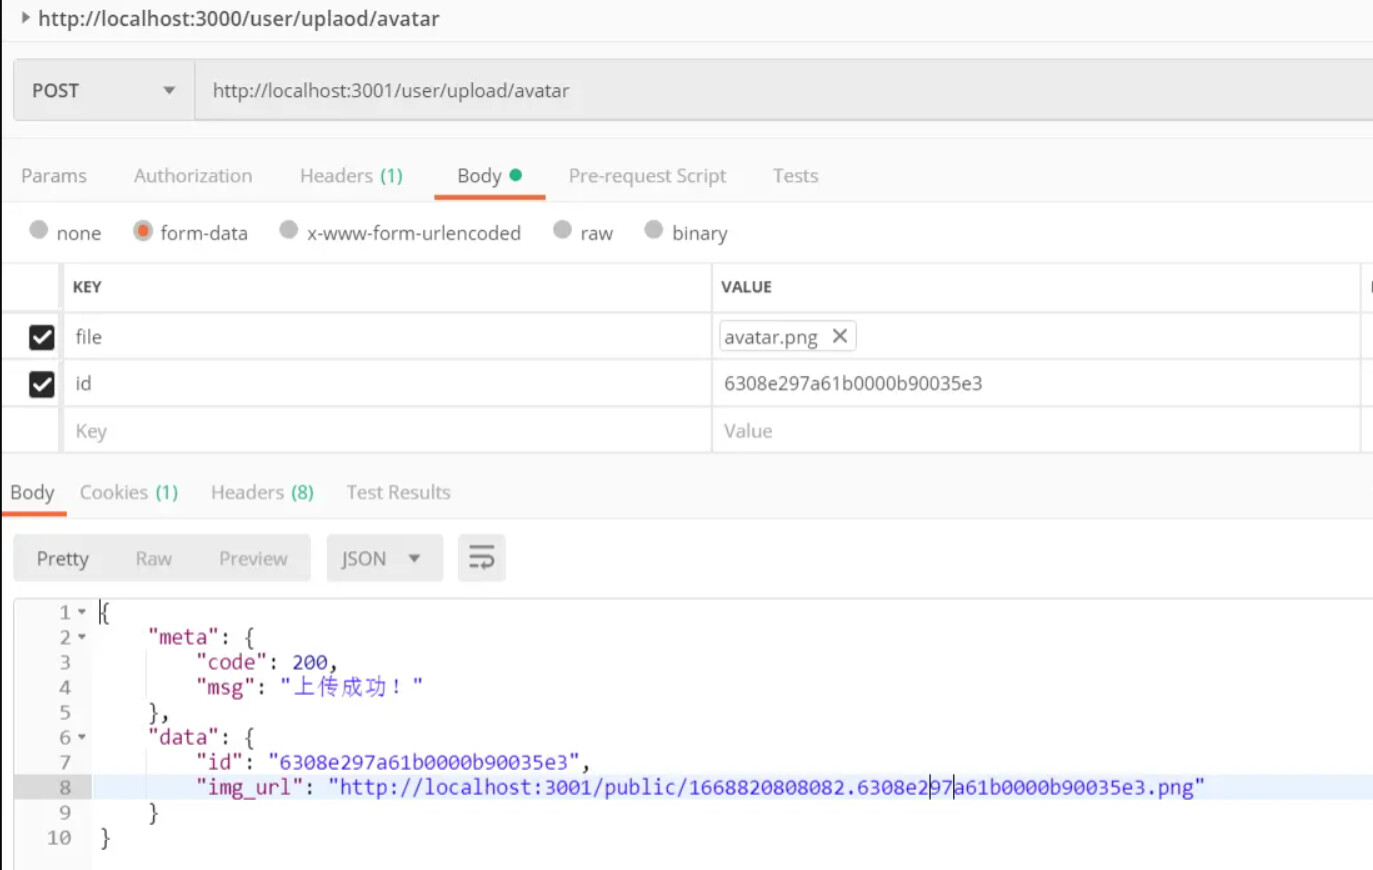
Task: Select the none body type radio
Action: coord(39,230)
